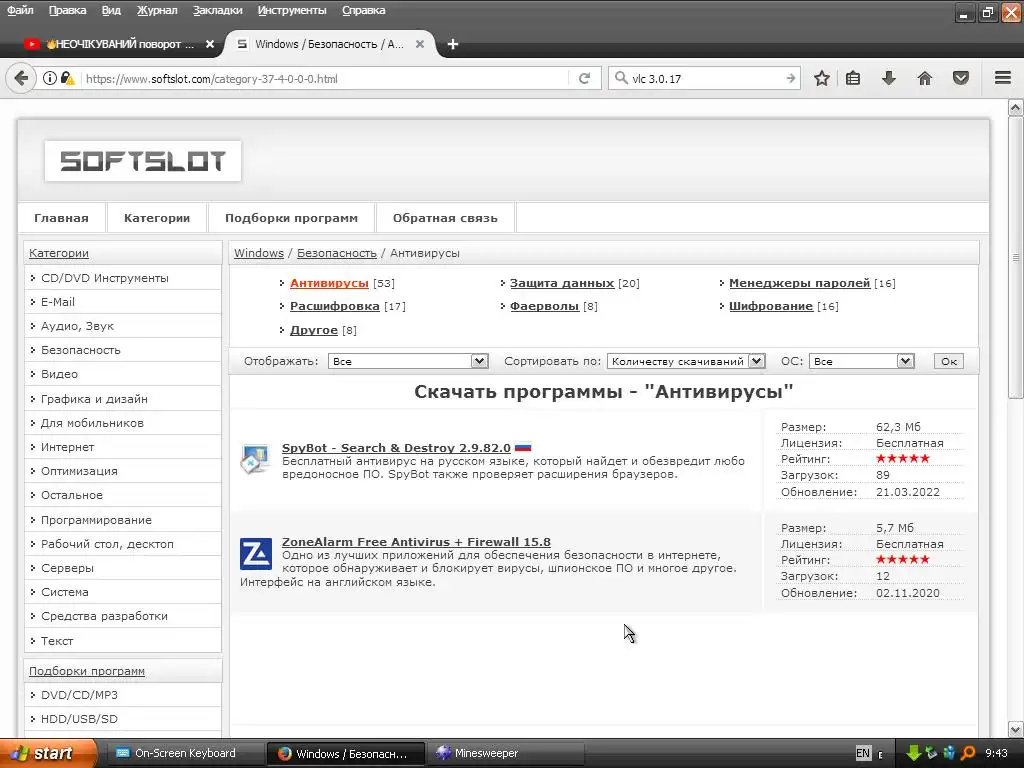
Task: Save to Pocket icon
Action: [x=961, y=78]
